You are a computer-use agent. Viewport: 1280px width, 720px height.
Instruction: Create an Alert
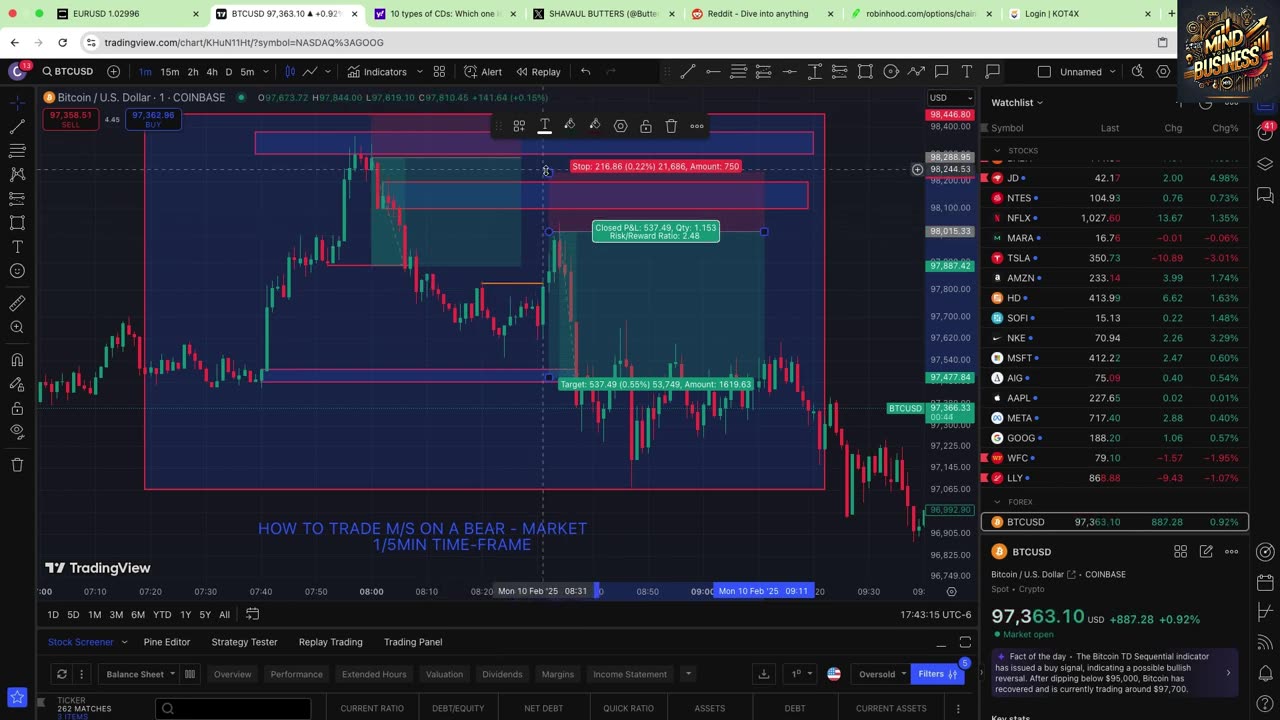(x=483, y=72)
